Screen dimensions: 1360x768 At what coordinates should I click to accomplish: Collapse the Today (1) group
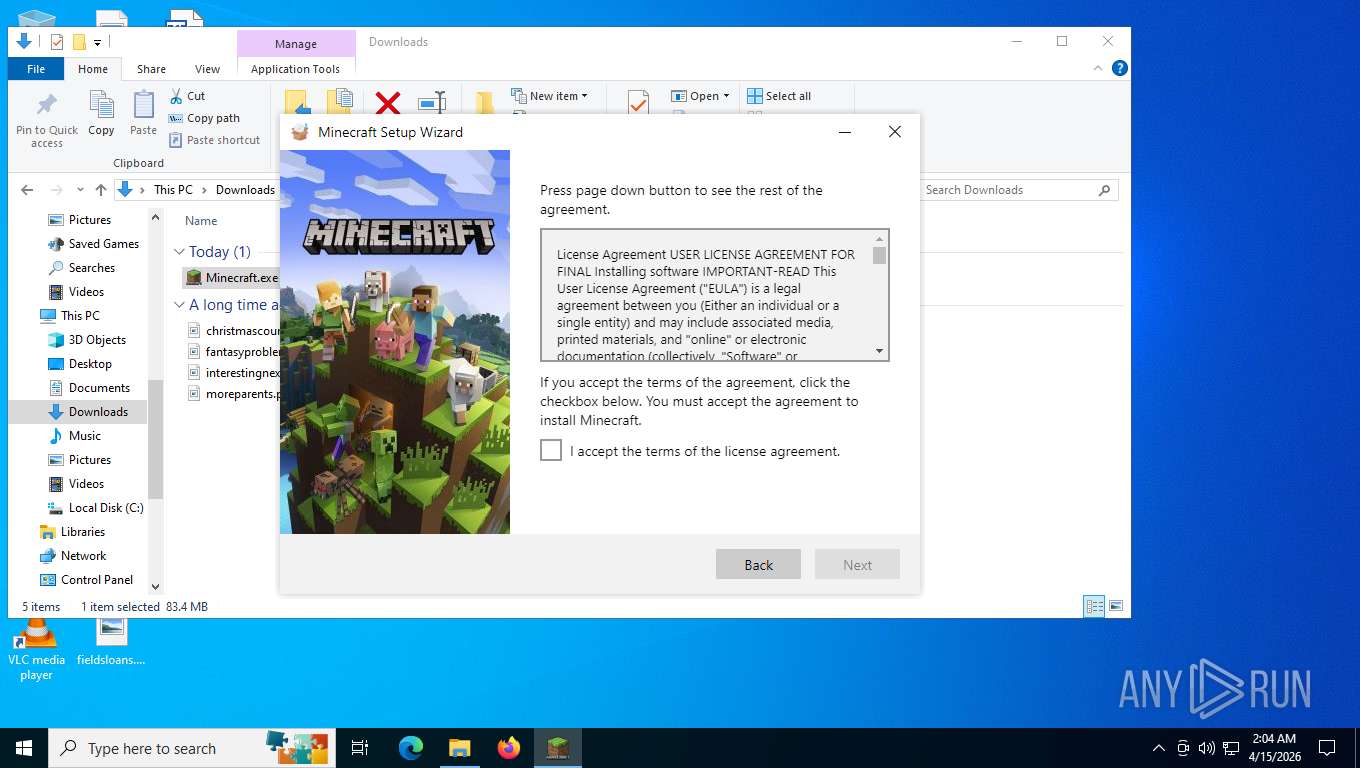coord(180,252)
